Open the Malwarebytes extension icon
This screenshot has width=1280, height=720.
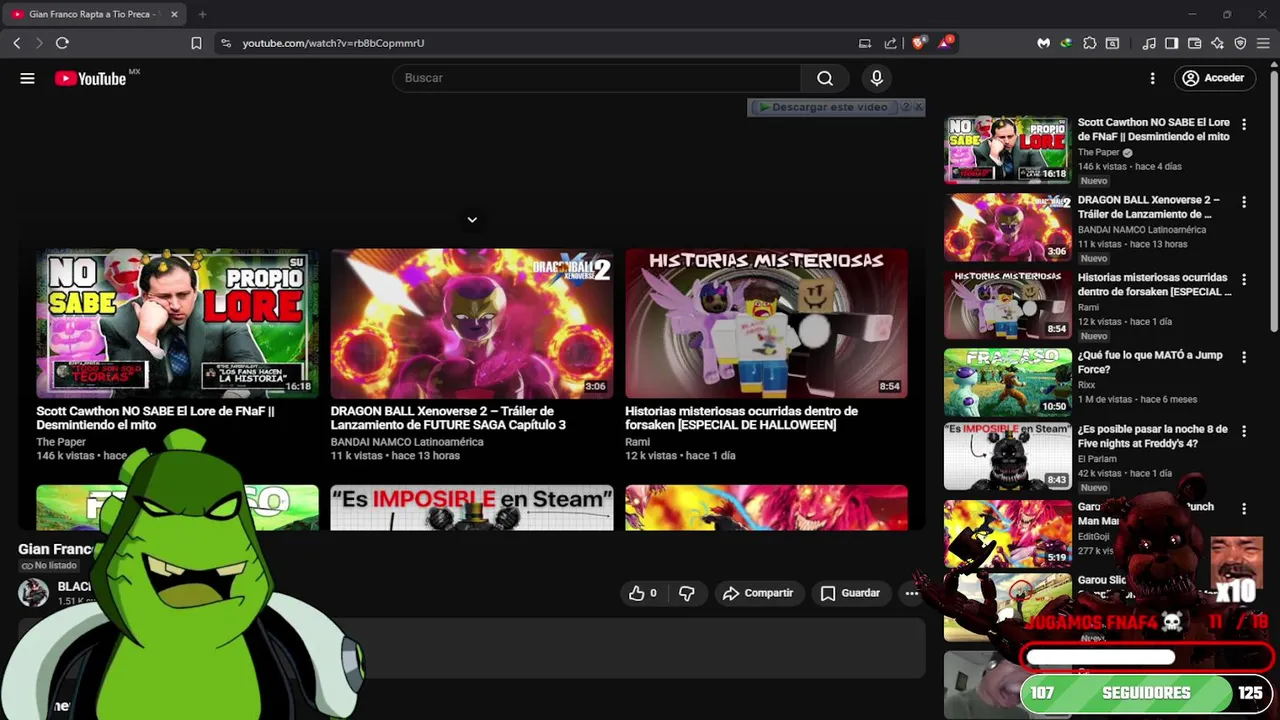coord(1043,43)
